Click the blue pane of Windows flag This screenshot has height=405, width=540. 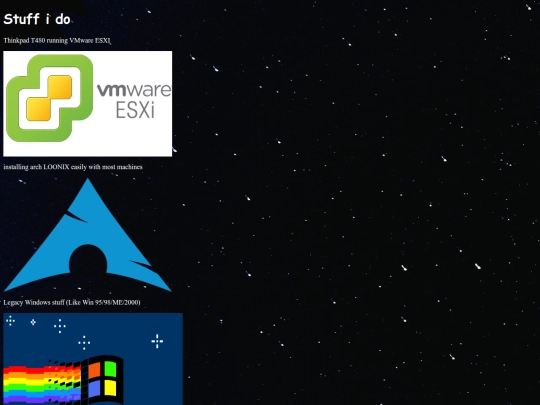pyautogui.click(x=94, y=389)
